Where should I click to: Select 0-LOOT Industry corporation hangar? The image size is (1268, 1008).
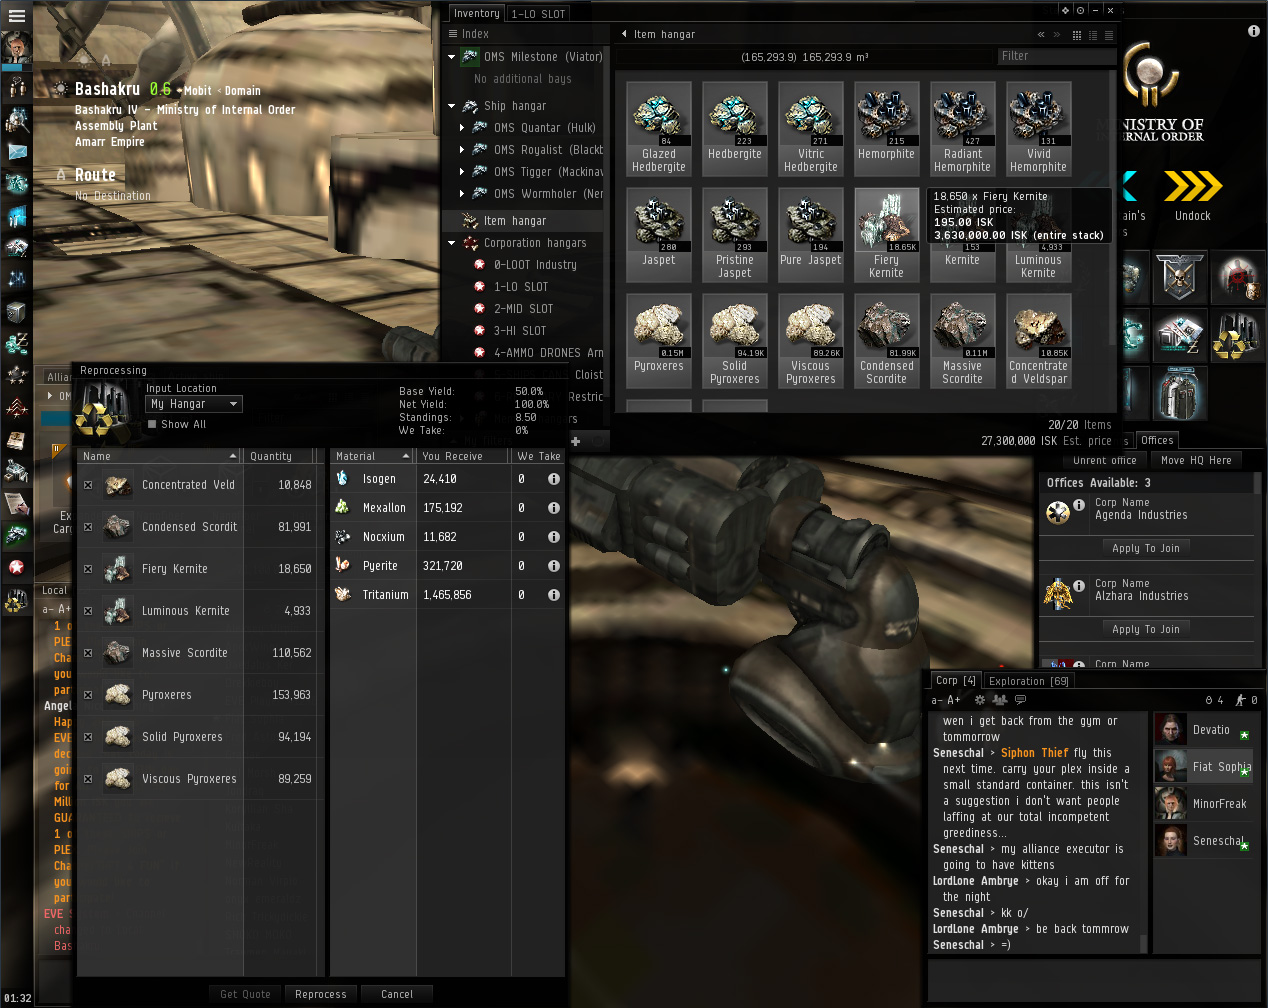tap(535, 265)
